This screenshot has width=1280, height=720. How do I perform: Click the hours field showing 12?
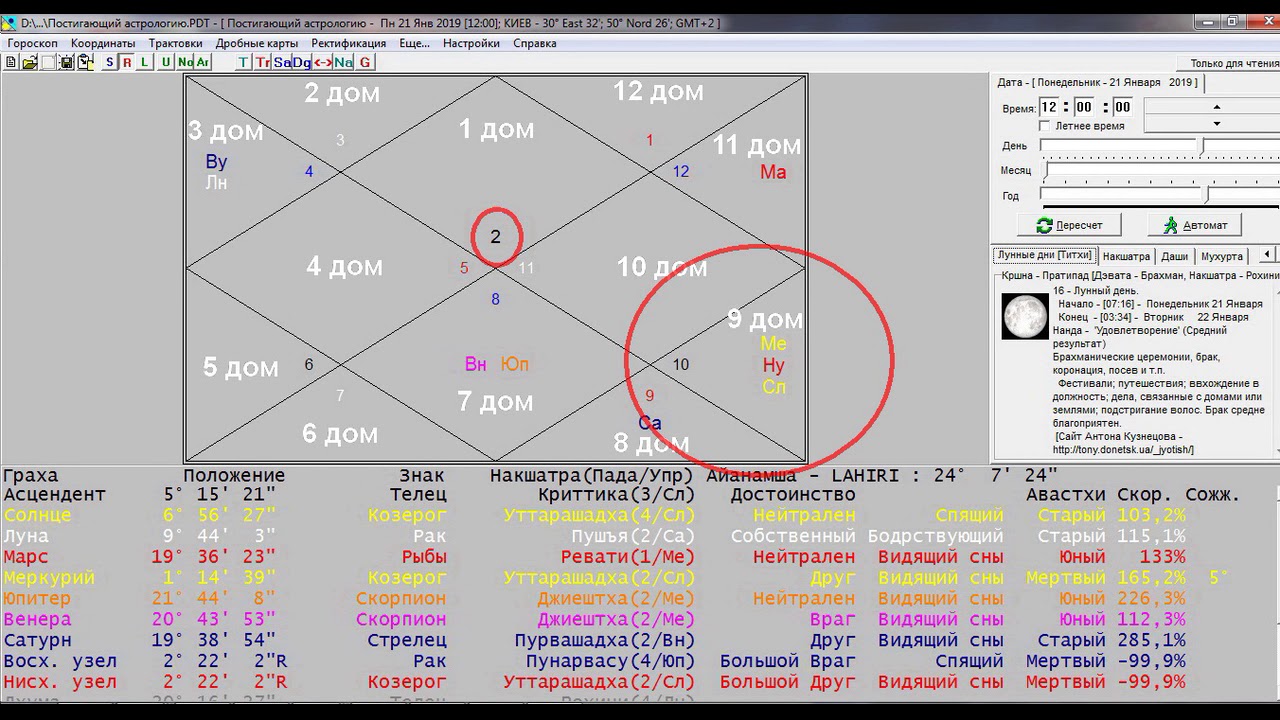[1049, 107]
